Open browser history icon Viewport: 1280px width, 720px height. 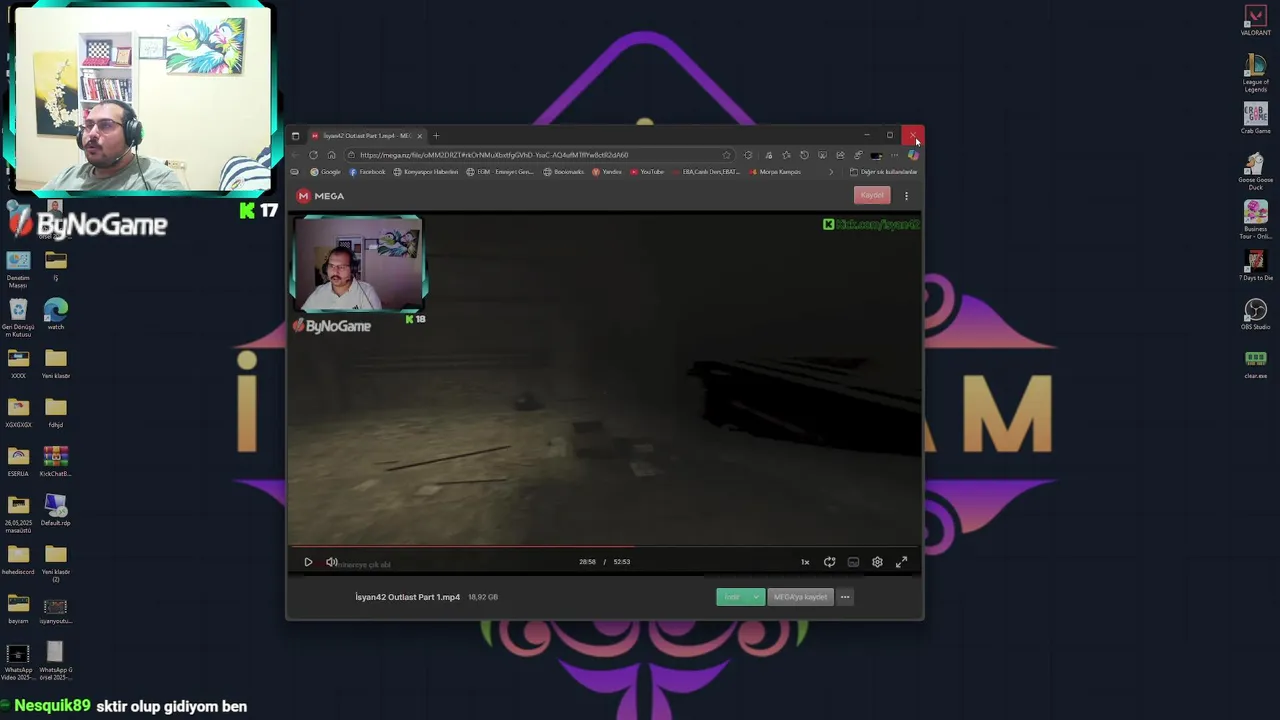tap(804, 155)
